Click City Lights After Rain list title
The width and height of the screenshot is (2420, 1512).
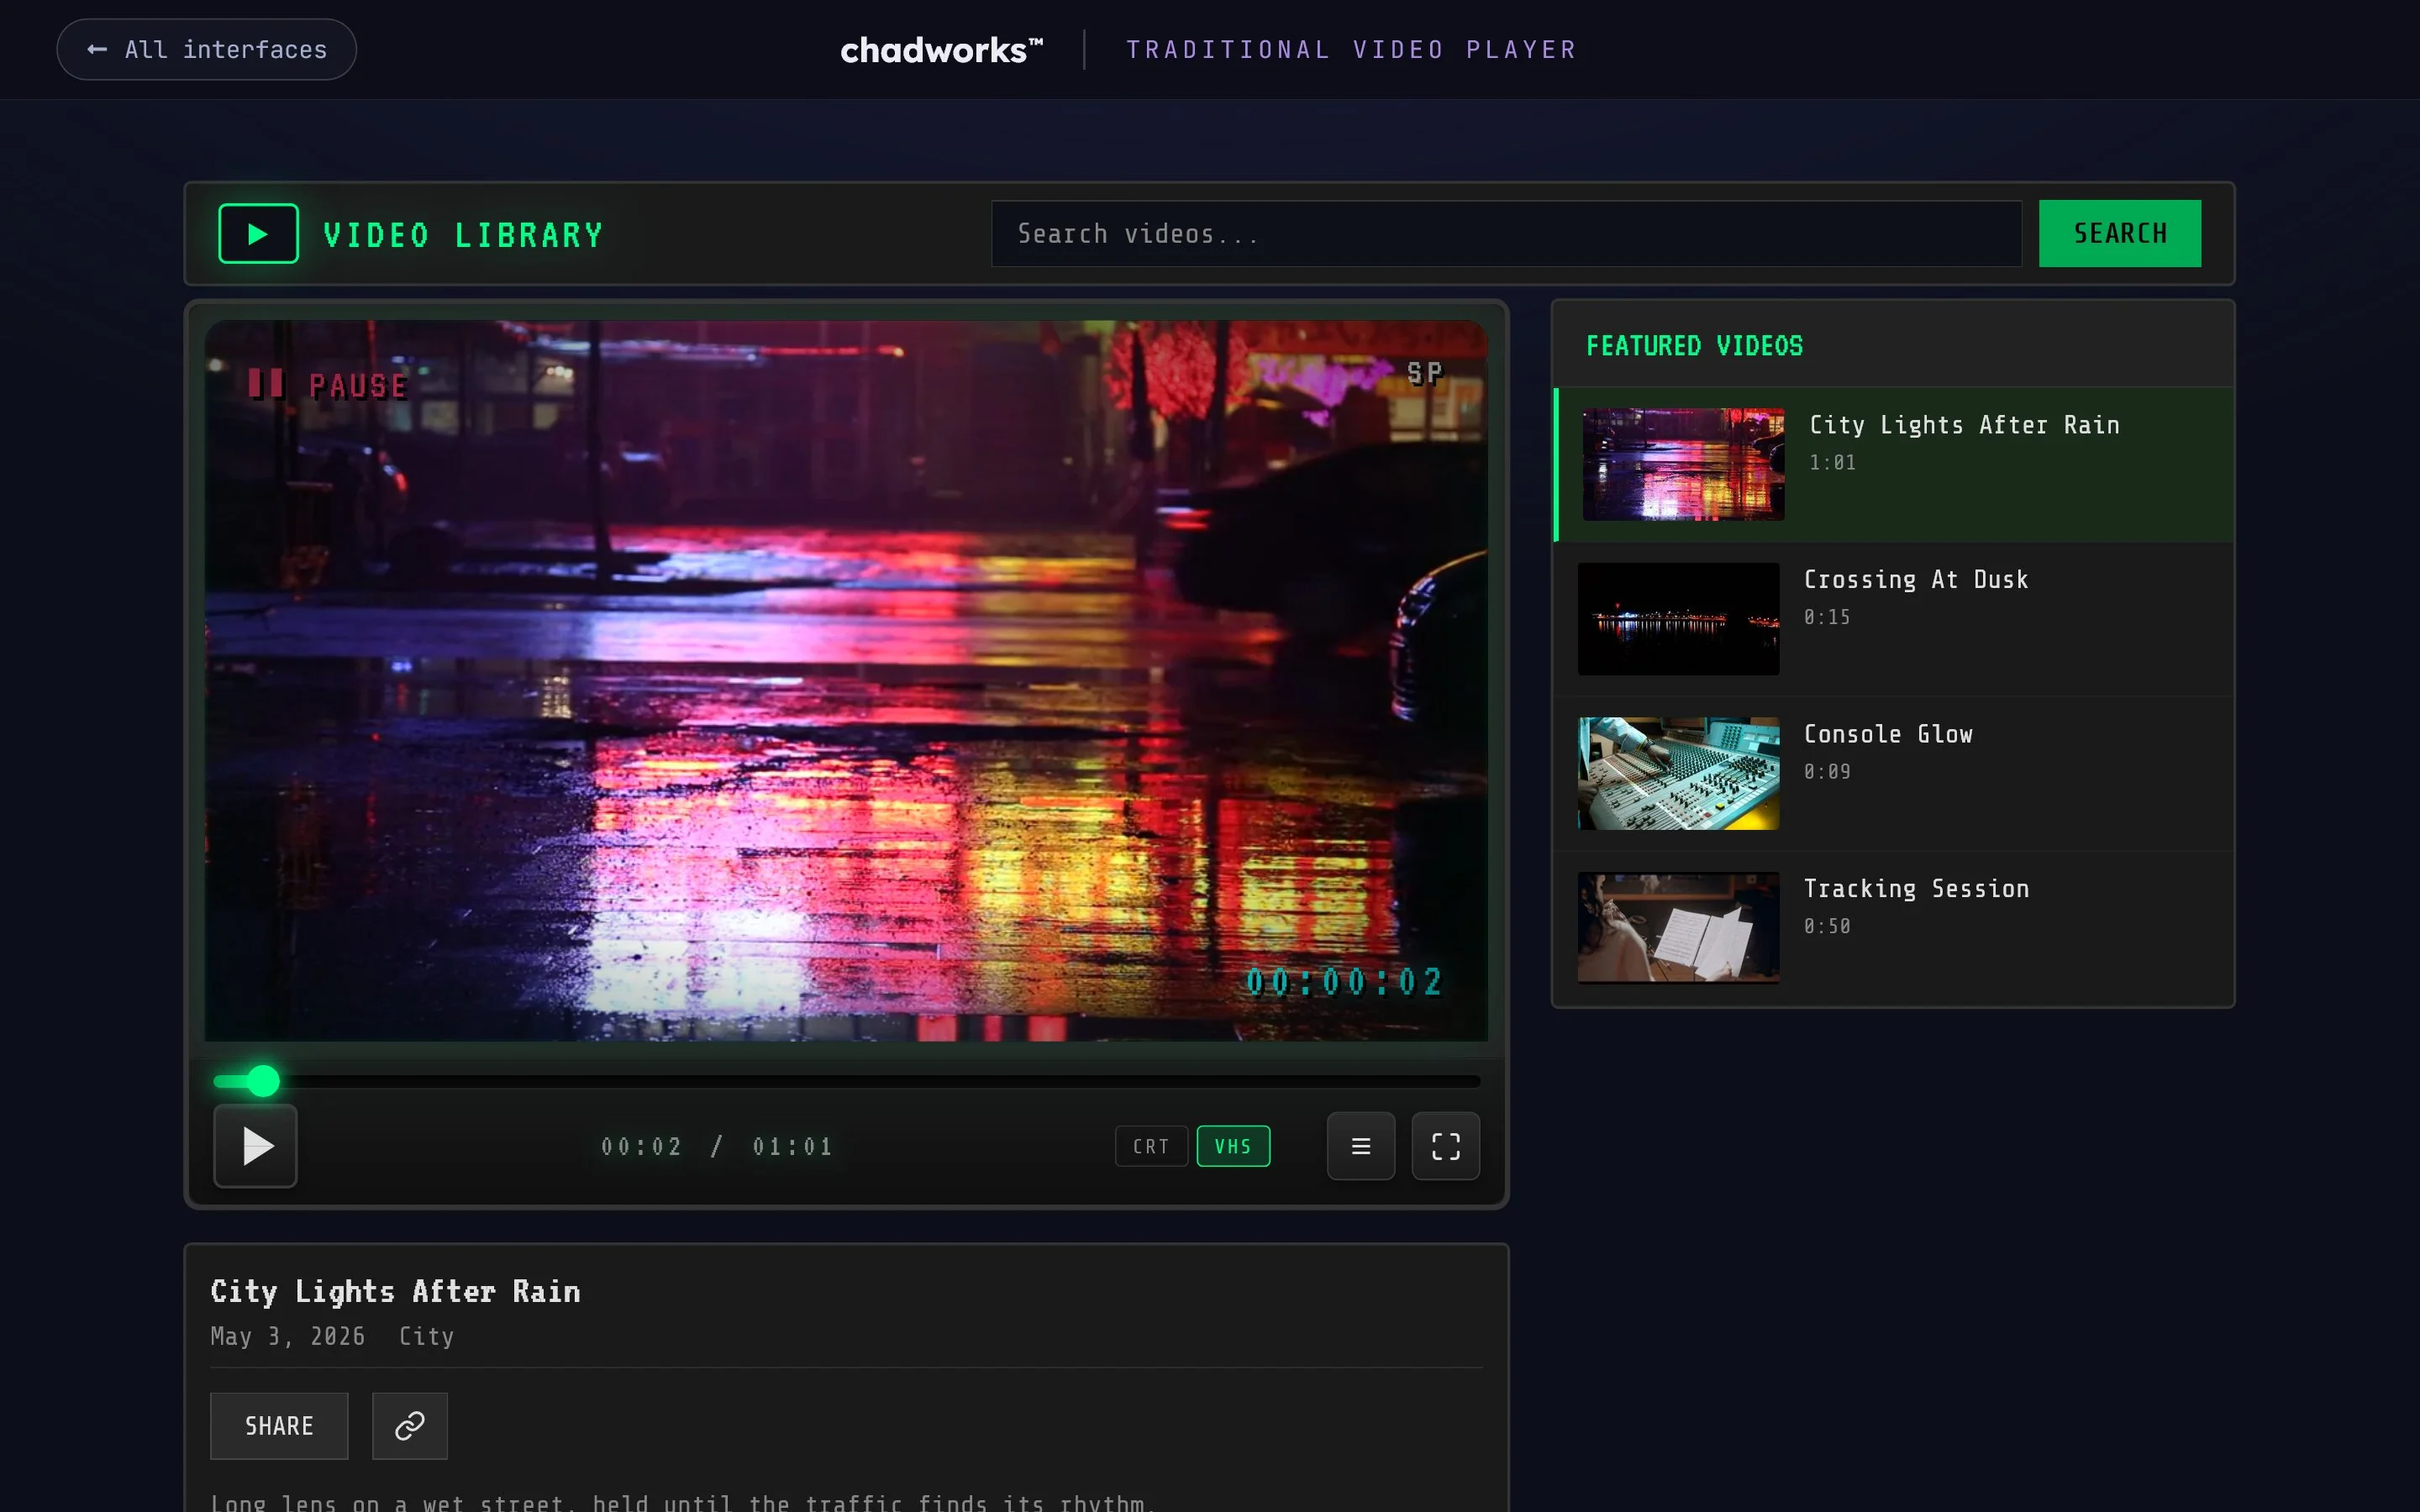click(1964, 425)
